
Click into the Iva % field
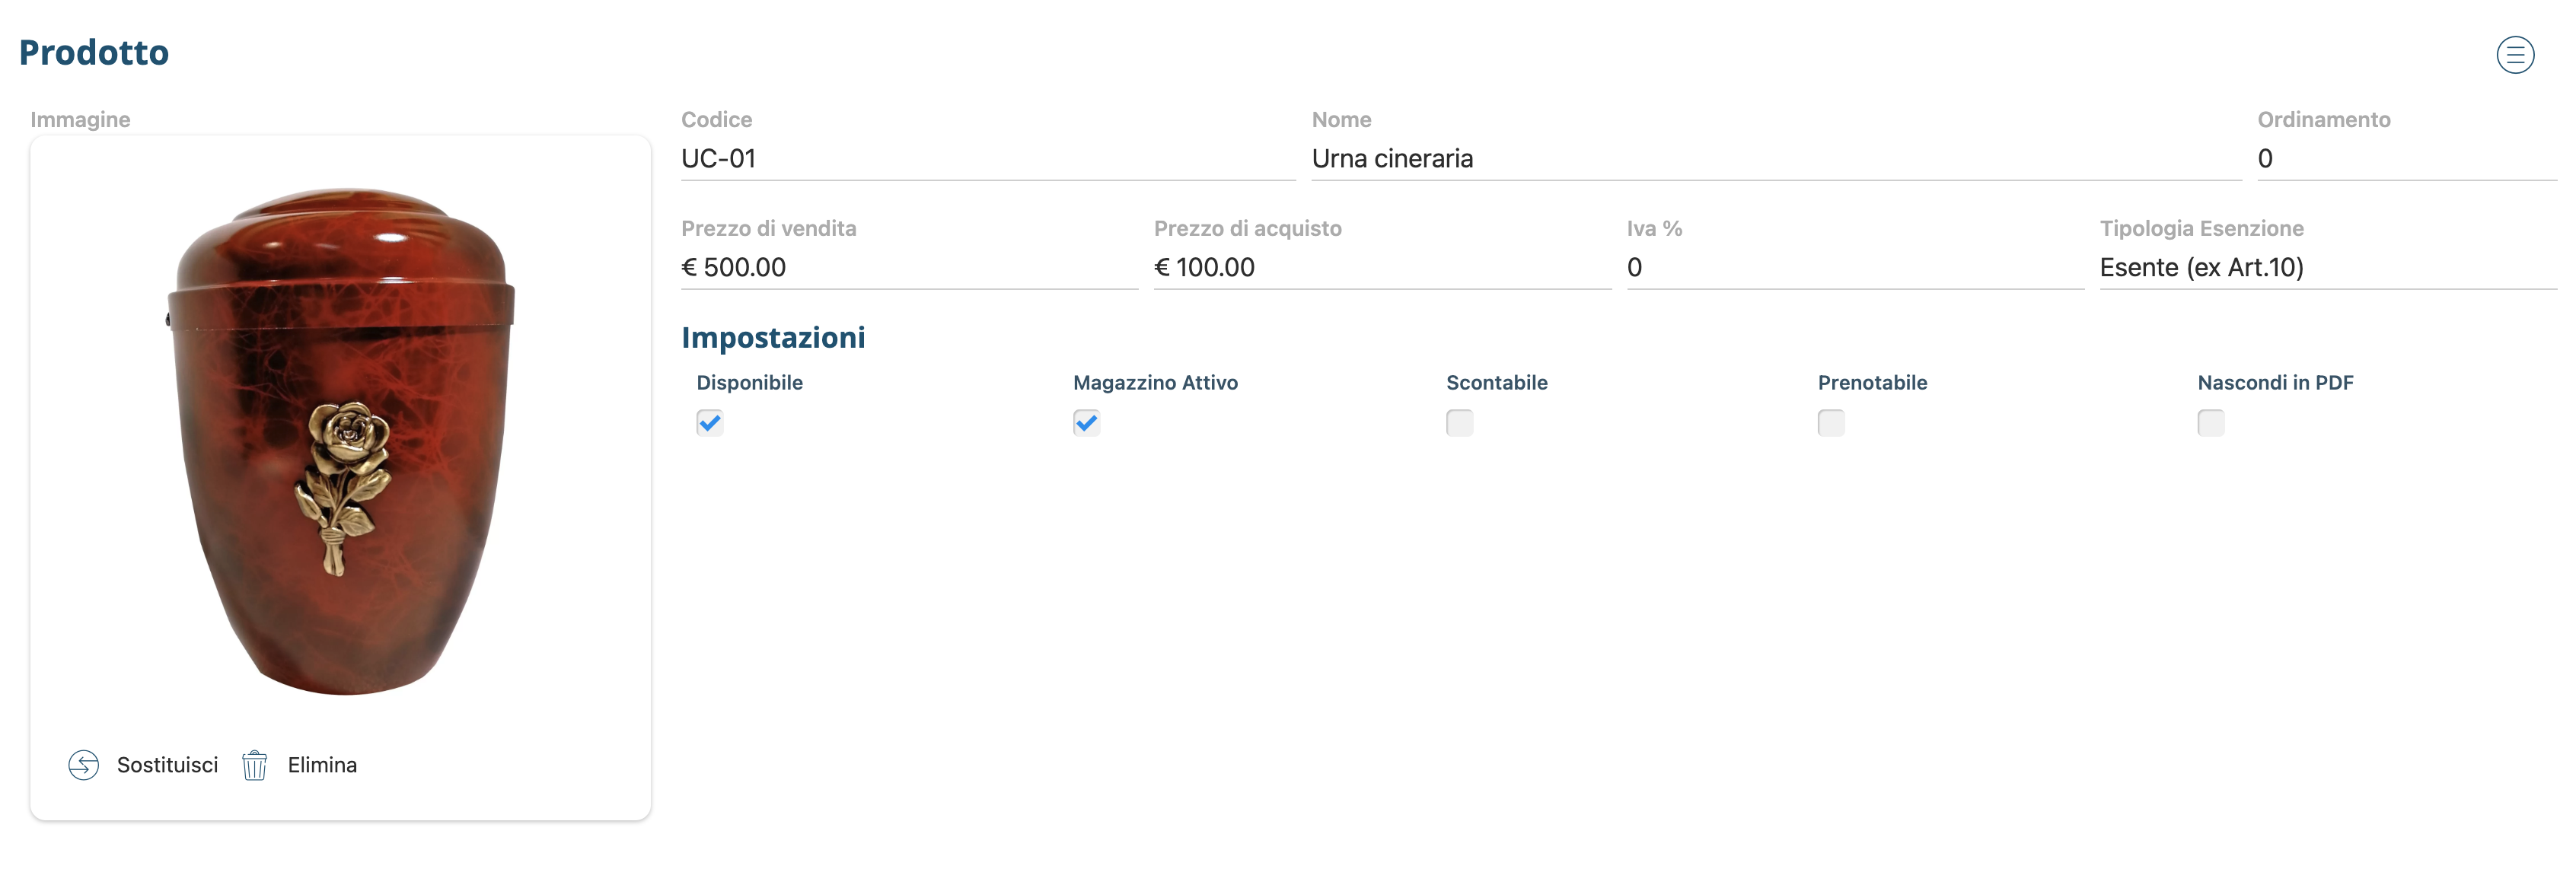[x=1854, y=267]
